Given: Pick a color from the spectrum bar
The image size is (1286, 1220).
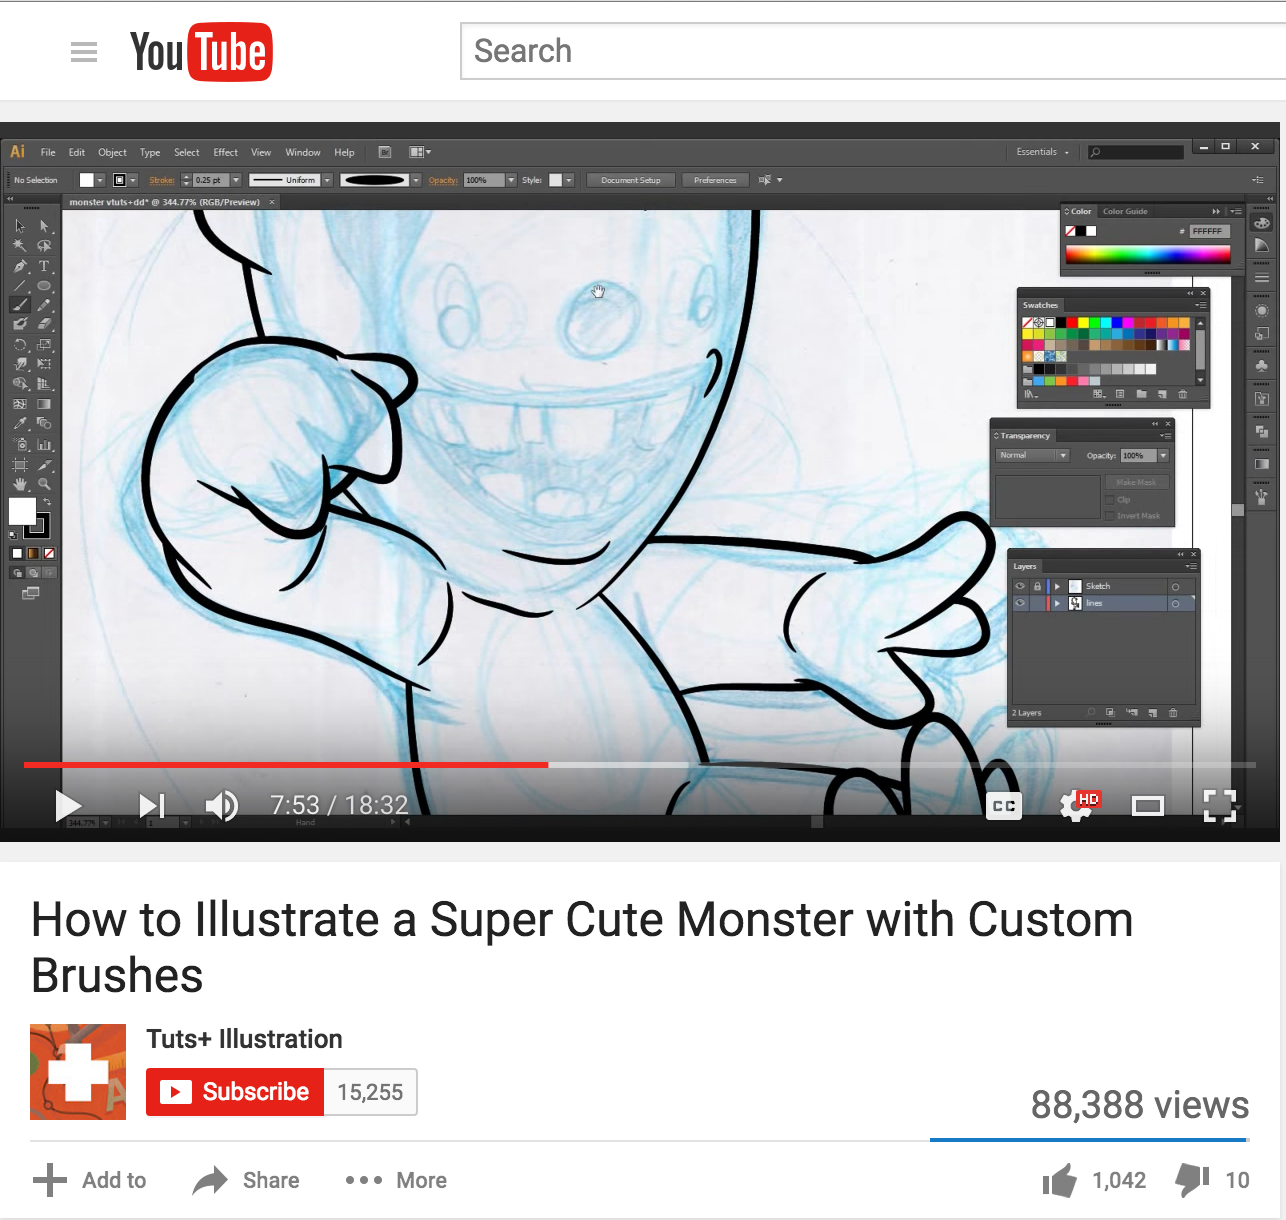Looking at the screenshot, I should 1148,255.
